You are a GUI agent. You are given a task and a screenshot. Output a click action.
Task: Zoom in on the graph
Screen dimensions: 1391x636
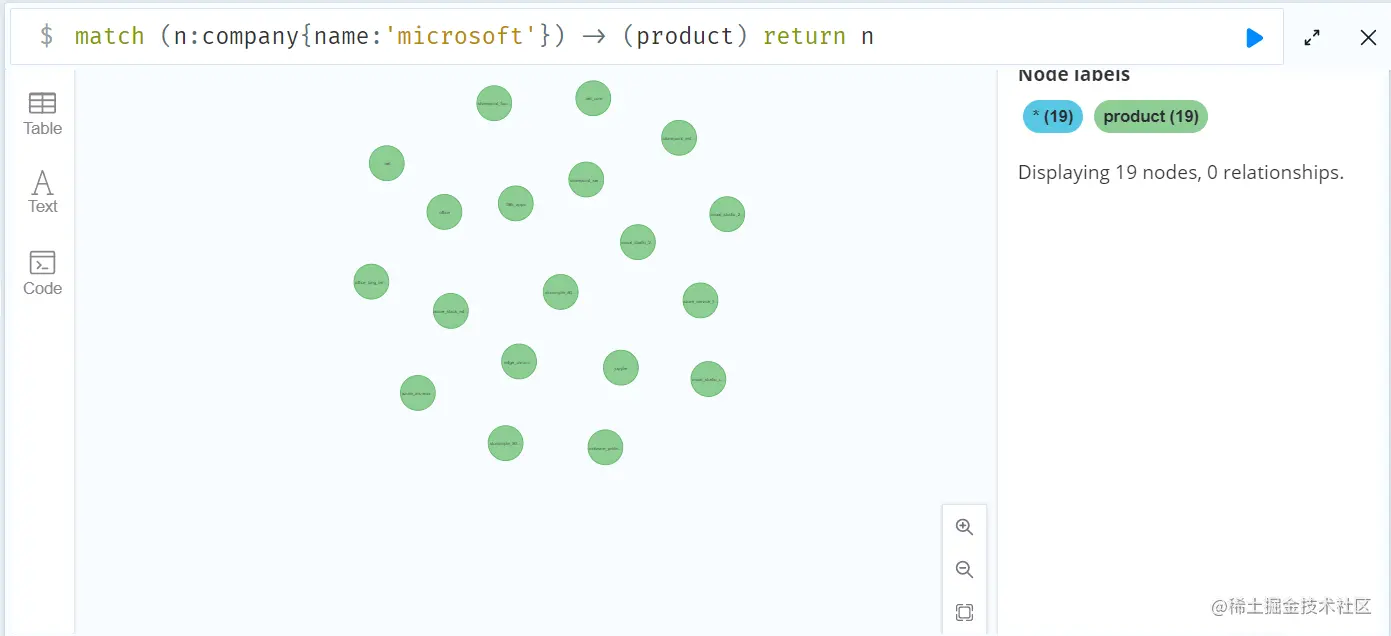pos(964,527)
